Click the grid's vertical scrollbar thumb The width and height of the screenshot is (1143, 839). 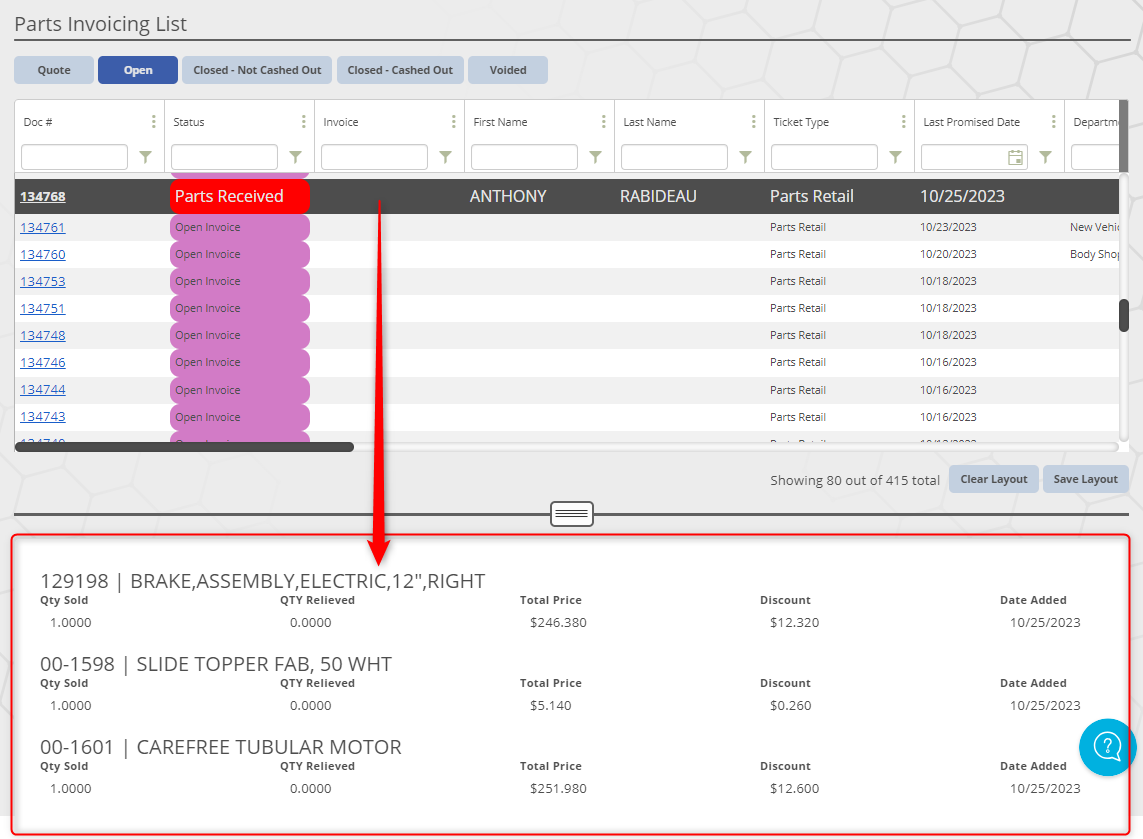point(1124,316)
